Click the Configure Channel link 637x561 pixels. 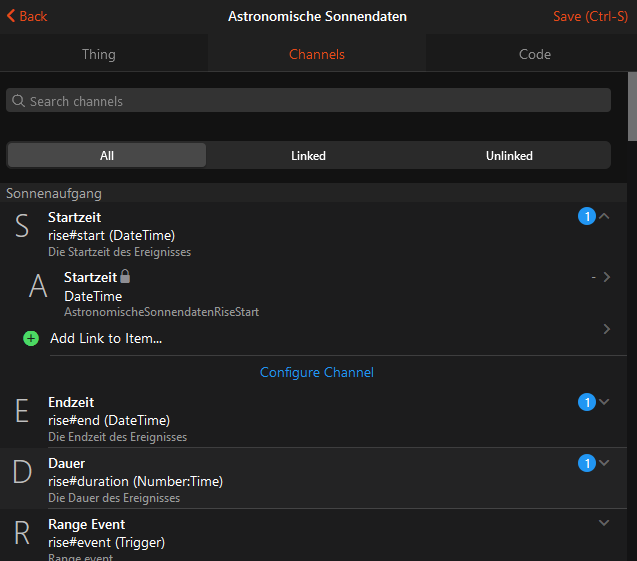317,372
